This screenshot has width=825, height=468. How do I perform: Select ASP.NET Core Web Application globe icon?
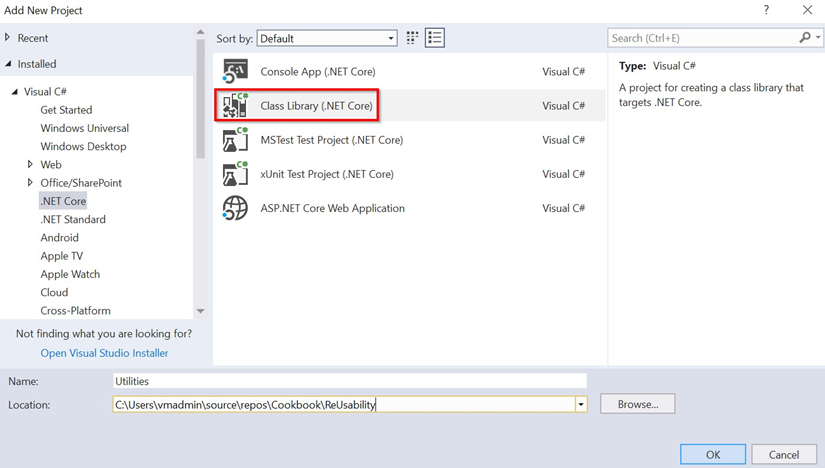click(x=234, y=208)
